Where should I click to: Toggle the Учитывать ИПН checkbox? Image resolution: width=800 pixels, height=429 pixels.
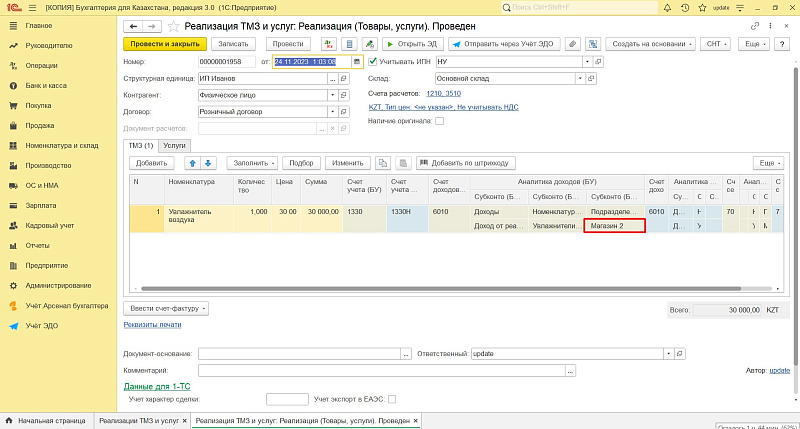373,61
